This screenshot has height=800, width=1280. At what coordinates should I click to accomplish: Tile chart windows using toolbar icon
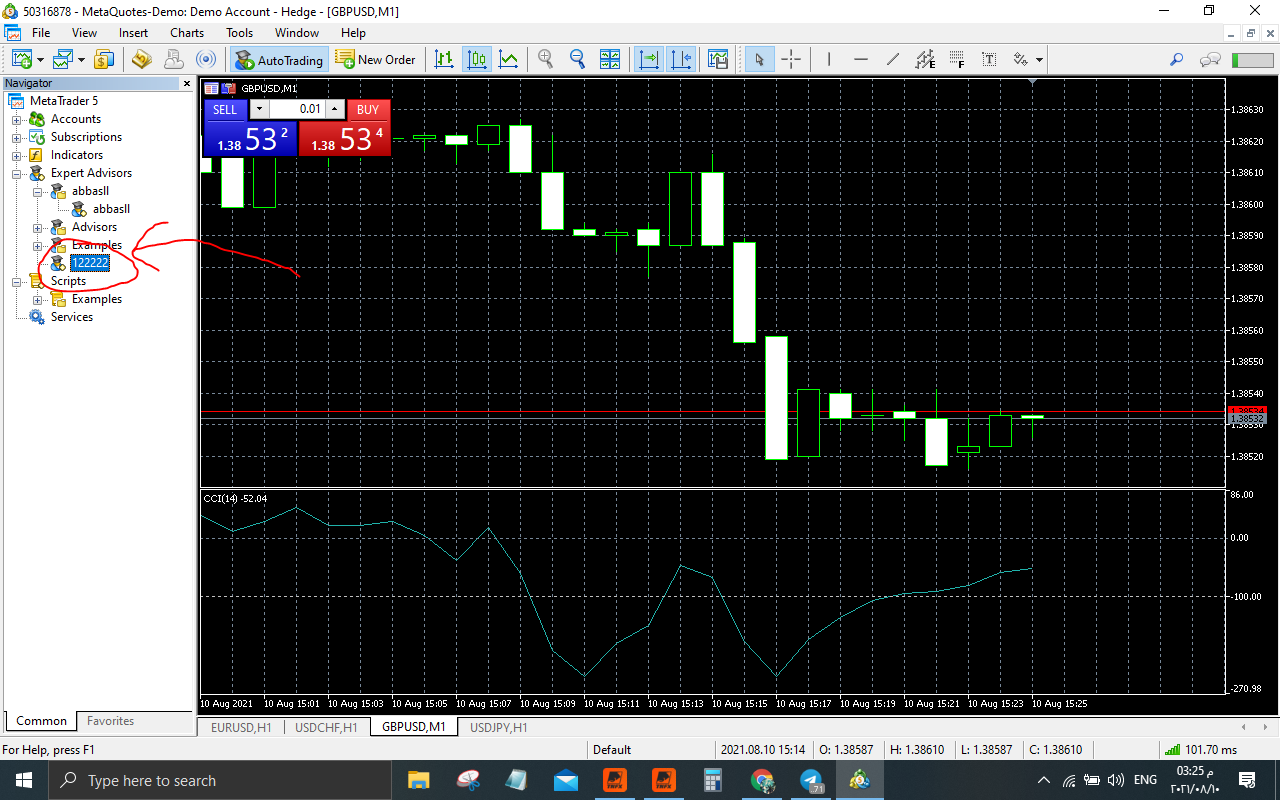click(x=609, y=60)
